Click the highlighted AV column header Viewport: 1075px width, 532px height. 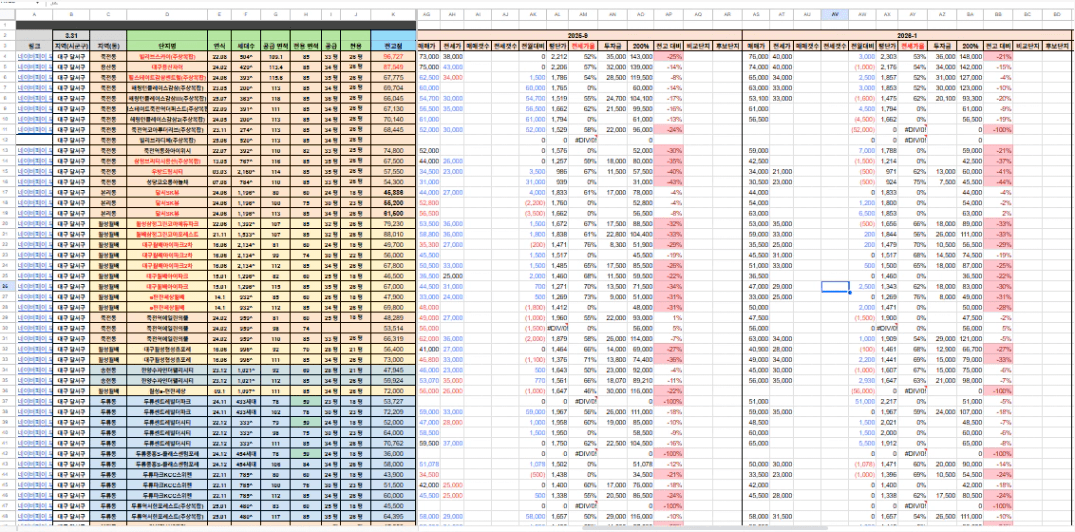click(835, 15)
